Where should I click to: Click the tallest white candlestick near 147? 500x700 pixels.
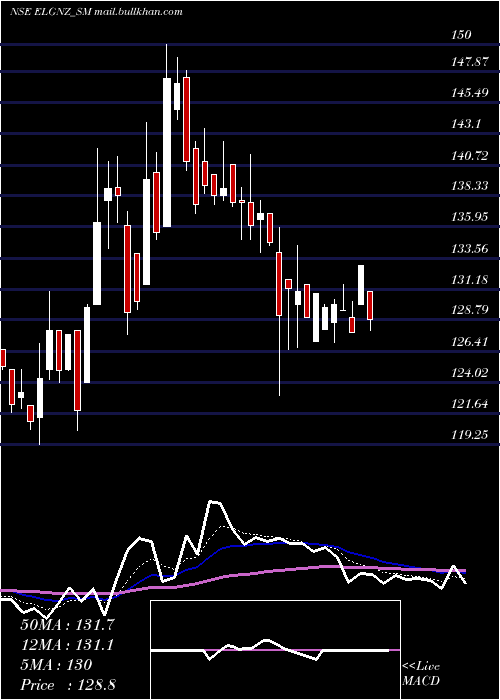[167, 152]
